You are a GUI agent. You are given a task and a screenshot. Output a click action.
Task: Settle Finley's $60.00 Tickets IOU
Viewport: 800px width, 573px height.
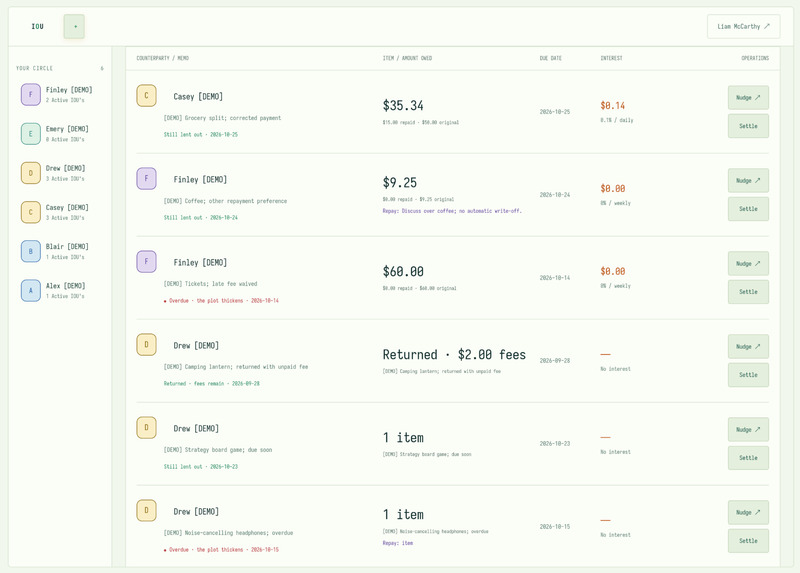[x=748, y=292]
